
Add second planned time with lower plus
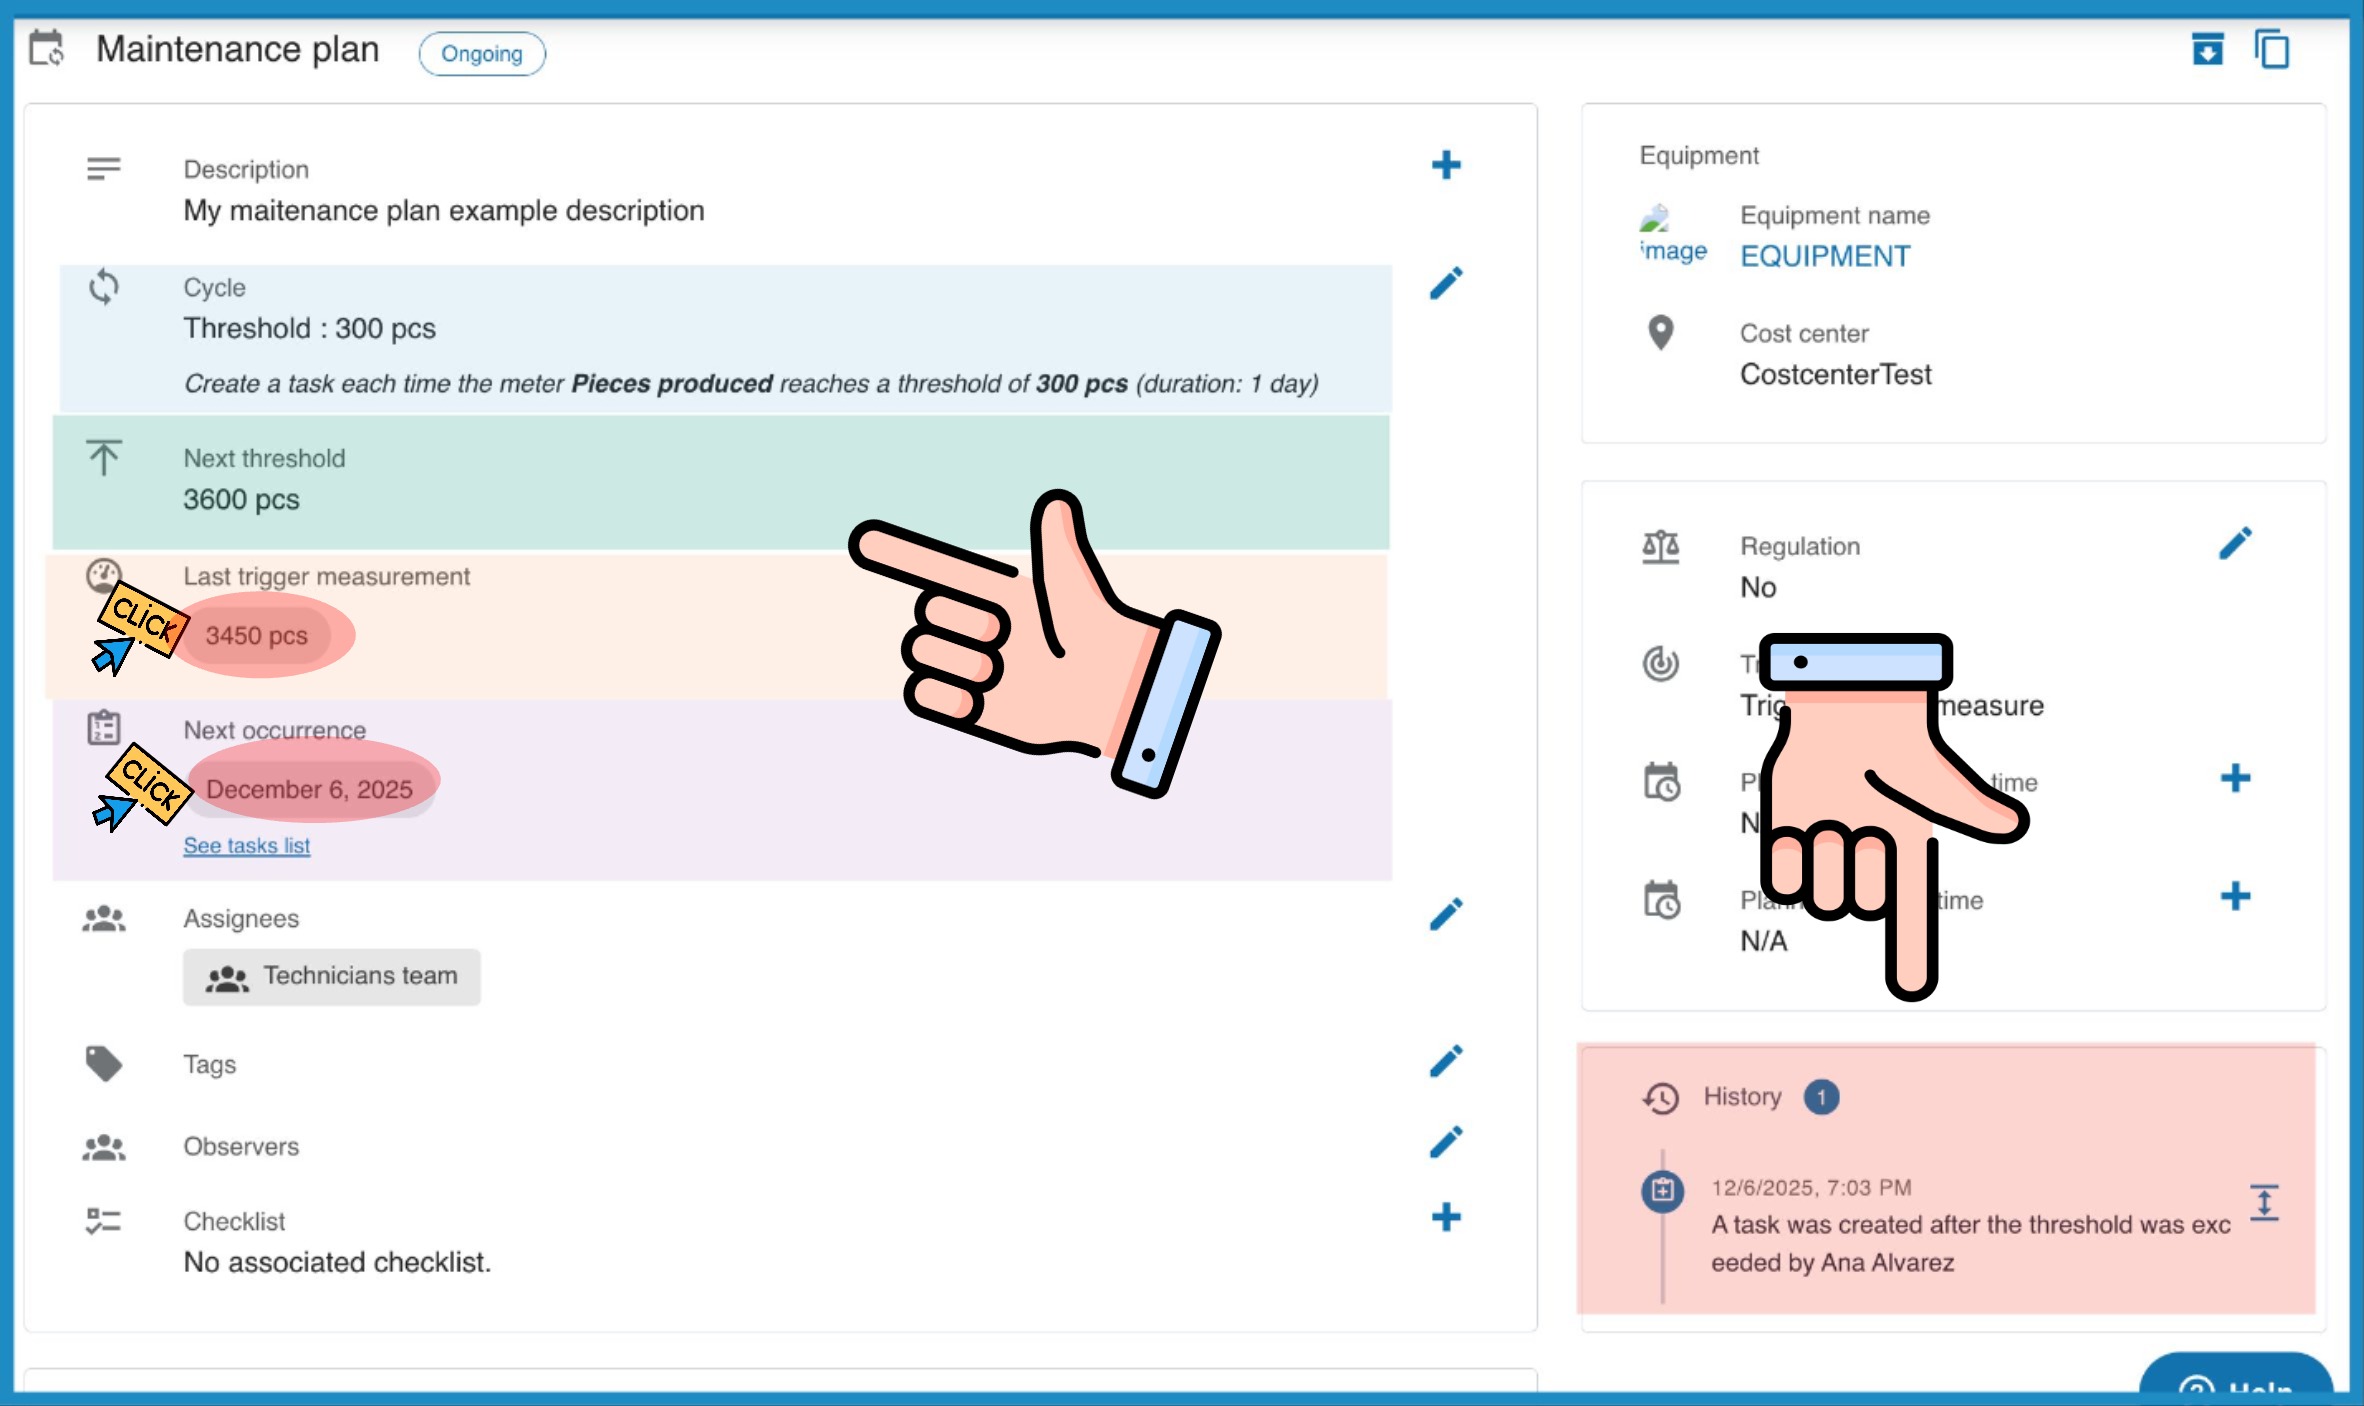[x=2235, y=897]
